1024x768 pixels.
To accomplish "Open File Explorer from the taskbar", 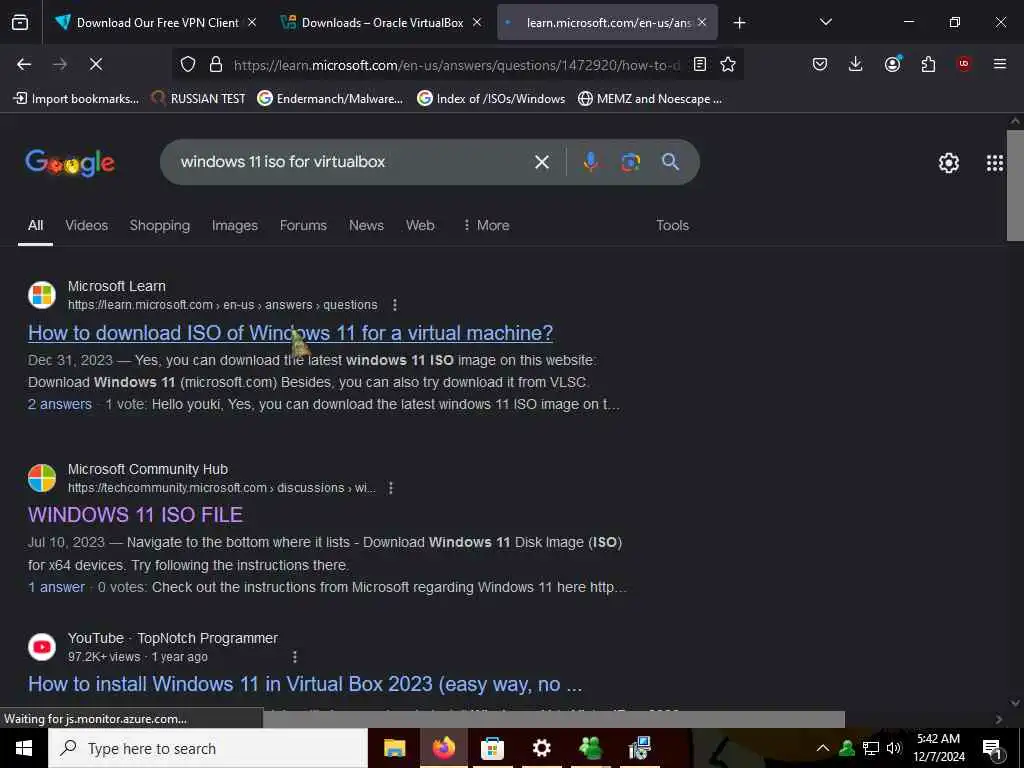I will pyautogui.click(x=394, y=748).
